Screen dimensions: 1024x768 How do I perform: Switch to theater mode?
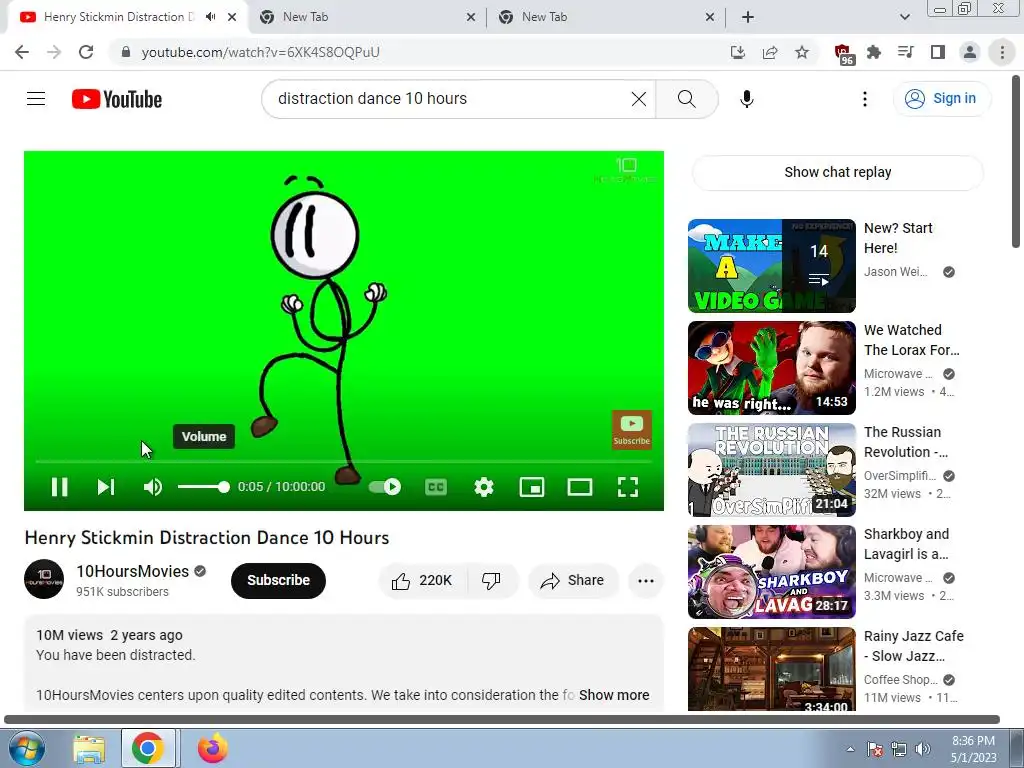tap(580, 487)
